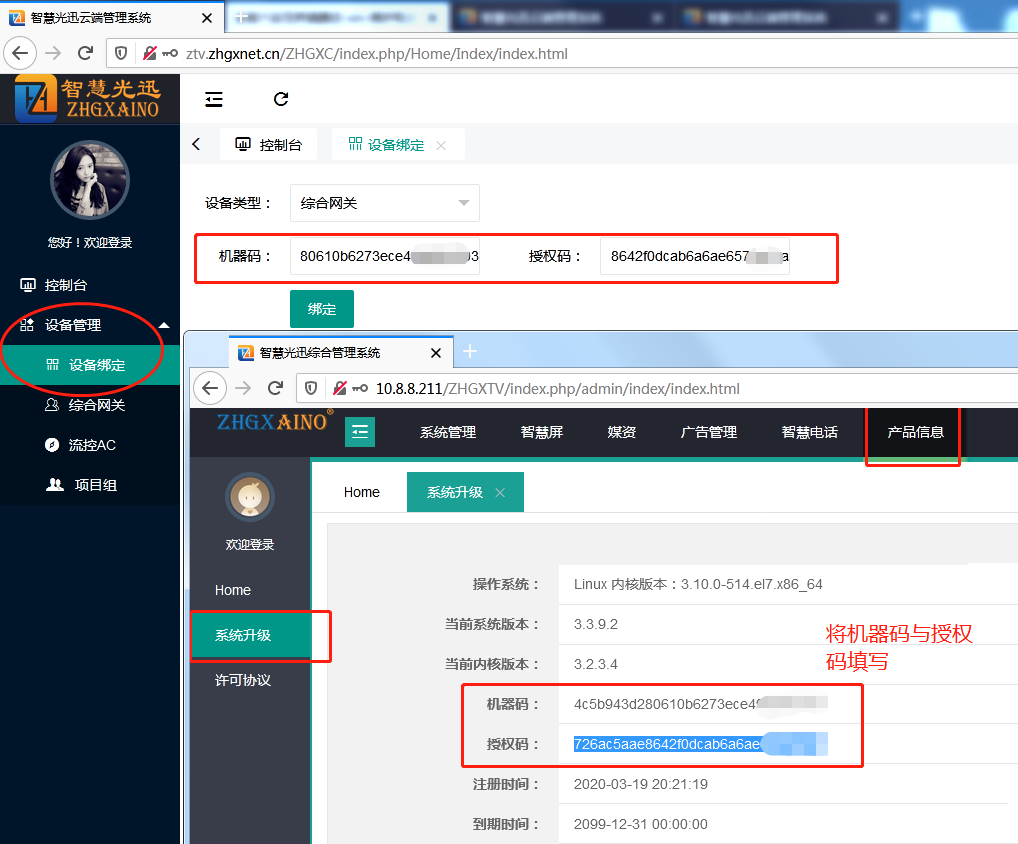
Task: Click browser reload button in outer window
Action: coord(85,53)
